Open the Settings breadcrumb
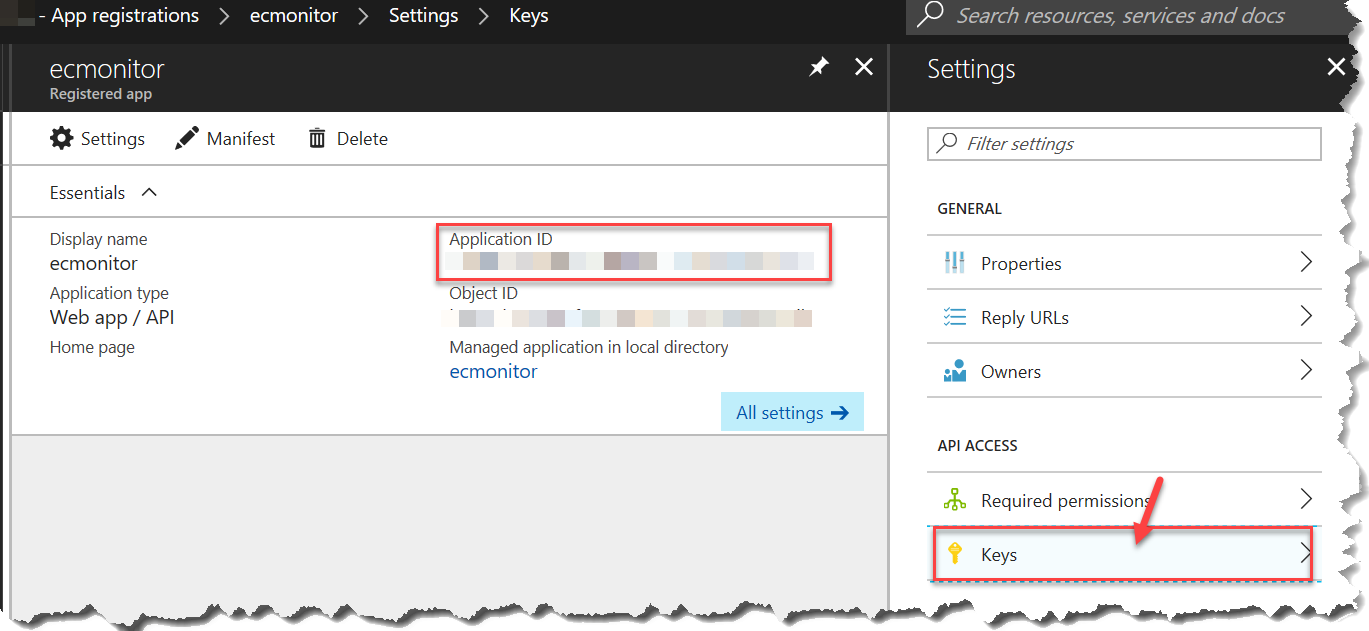The image size is (1369, 631). pos(423,16)
